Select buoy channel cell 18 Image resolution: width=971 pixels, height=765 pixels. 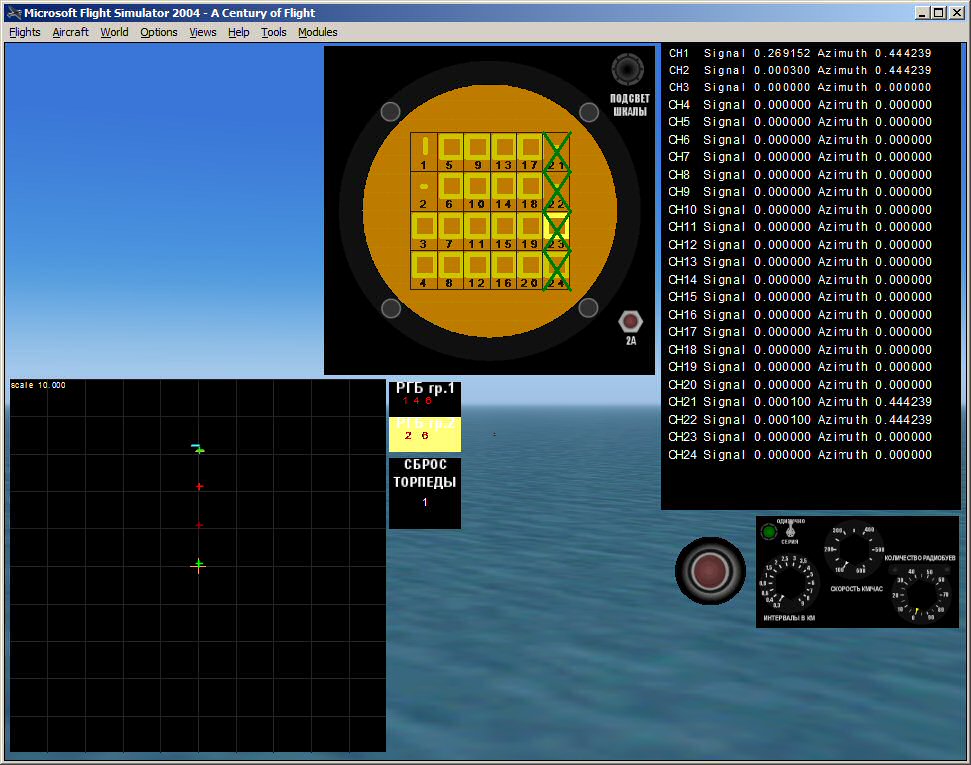(x=529, y=191)
